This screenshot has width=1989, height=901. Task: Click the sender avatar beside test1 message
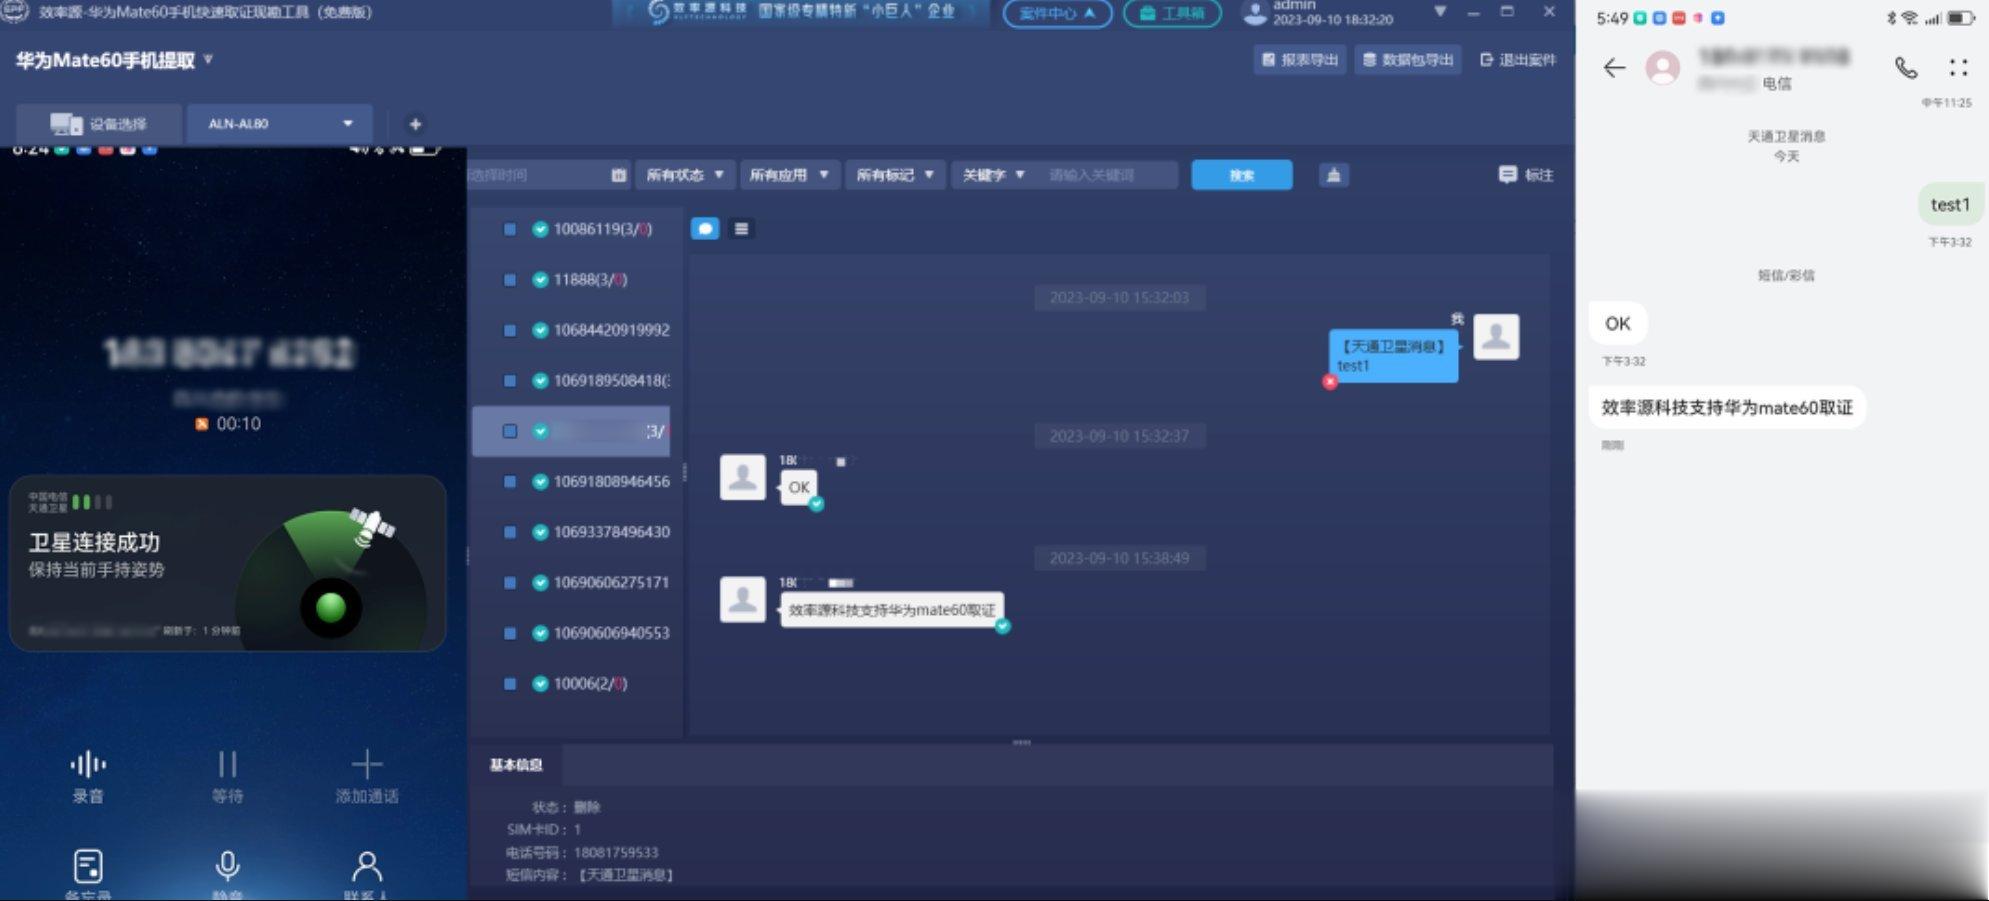point(1496,337)
